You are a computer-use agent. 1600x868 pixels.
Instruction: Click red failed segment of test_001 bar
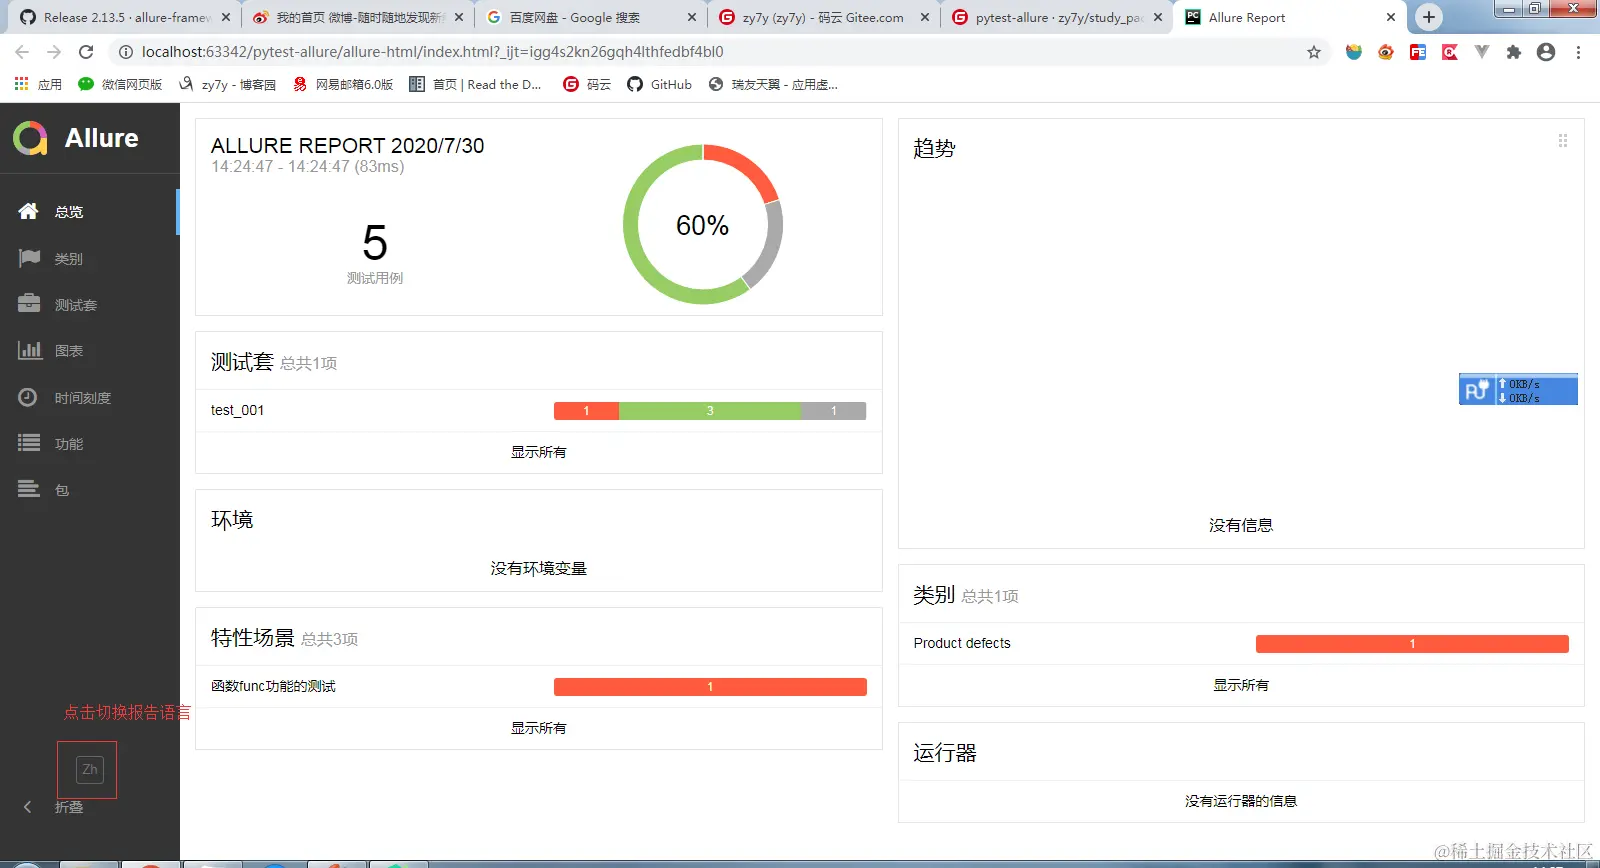pos(586,410)
